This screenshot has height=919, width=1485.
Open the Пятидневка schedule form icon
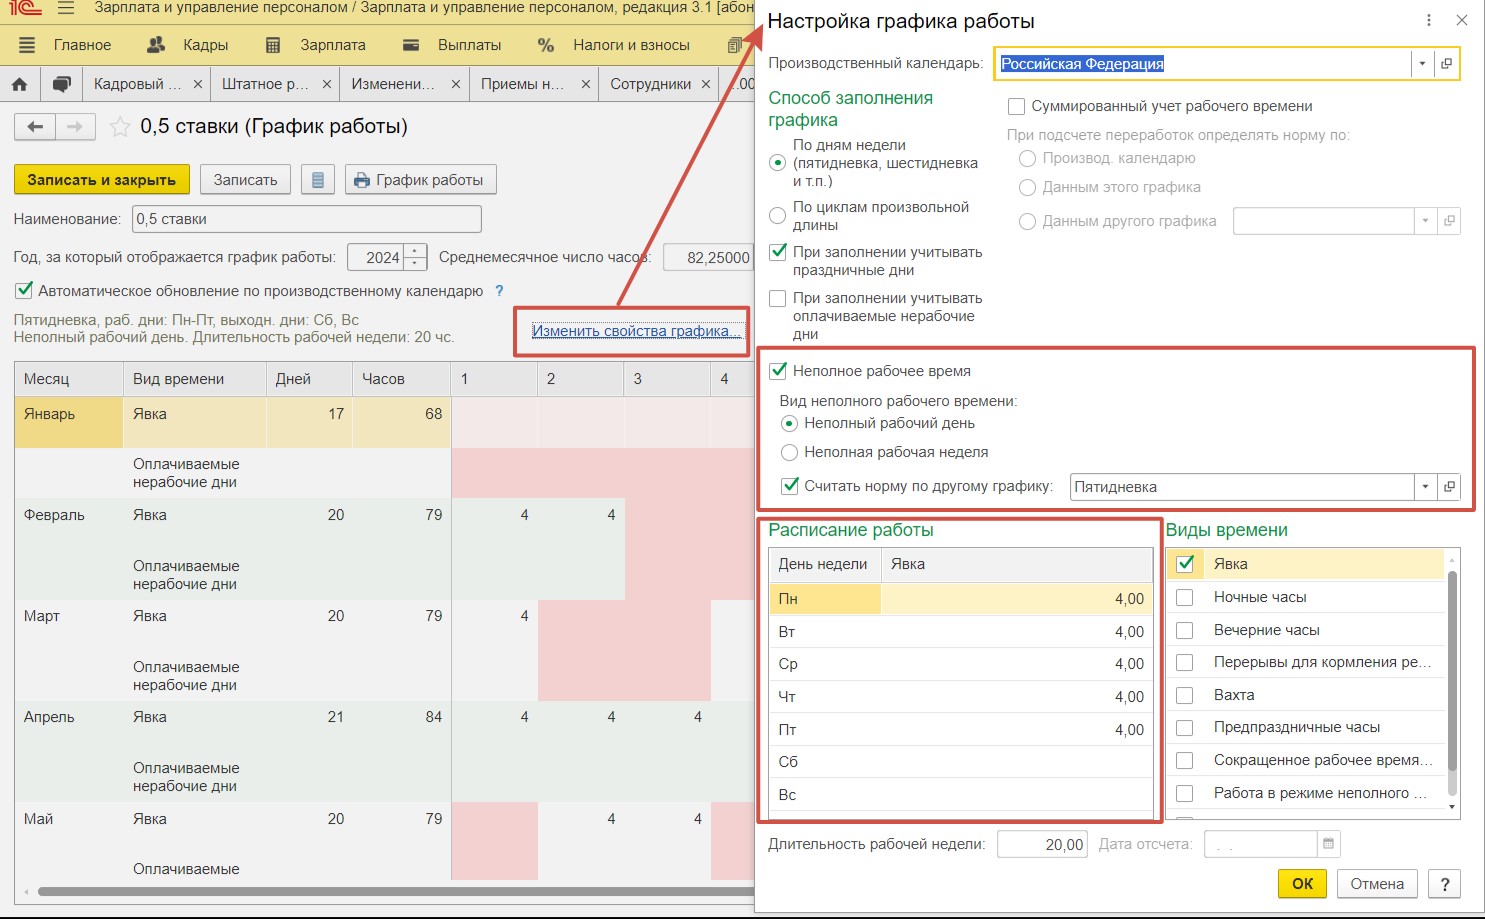pyautogui.click(x=1449, y=487)
